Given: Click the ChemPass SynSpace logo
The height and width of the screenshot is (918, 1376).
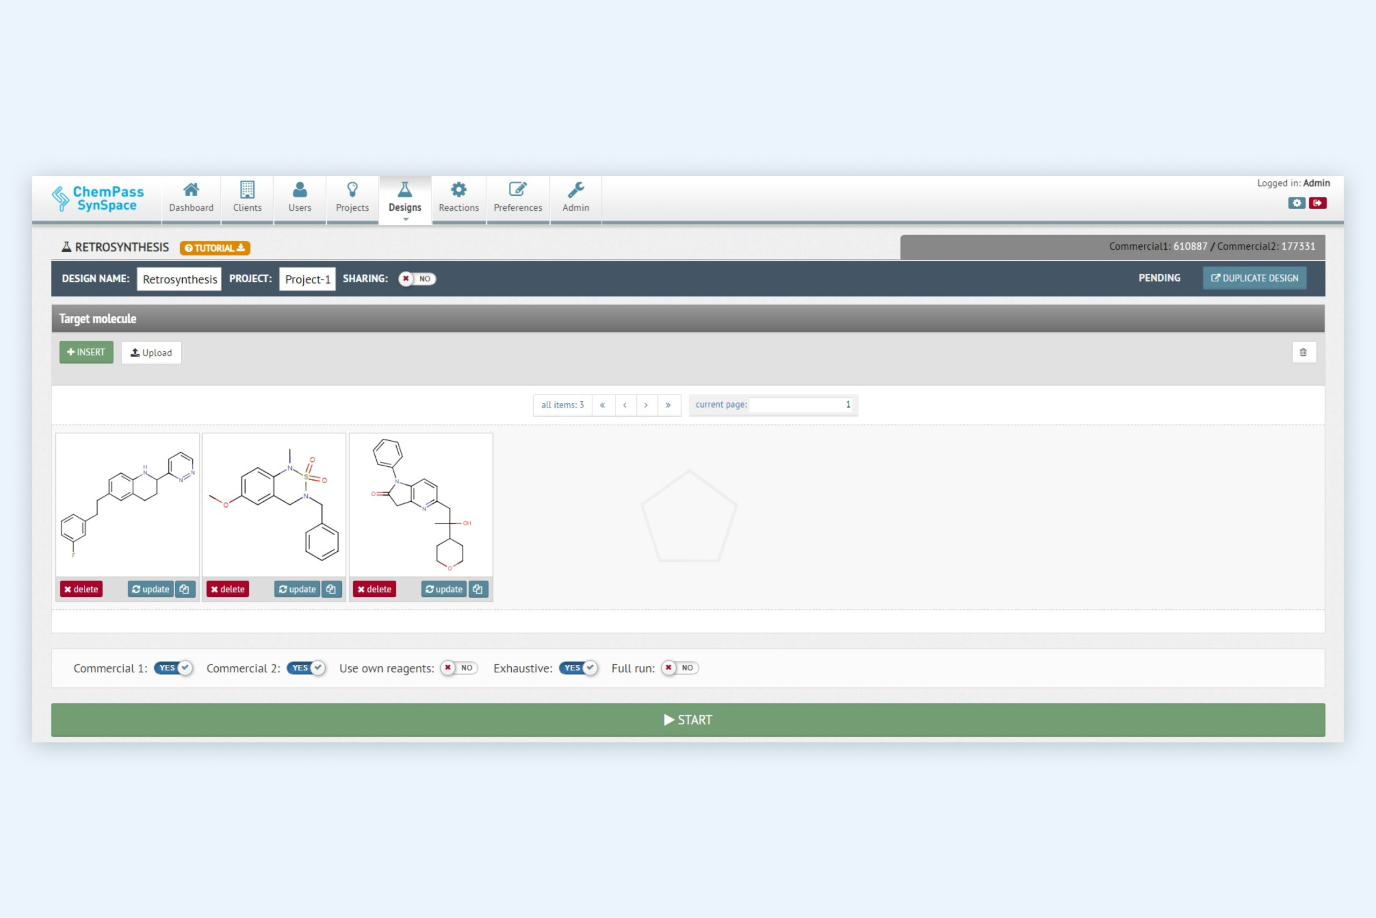Looking at the screenshot, I should click(98, 198).
